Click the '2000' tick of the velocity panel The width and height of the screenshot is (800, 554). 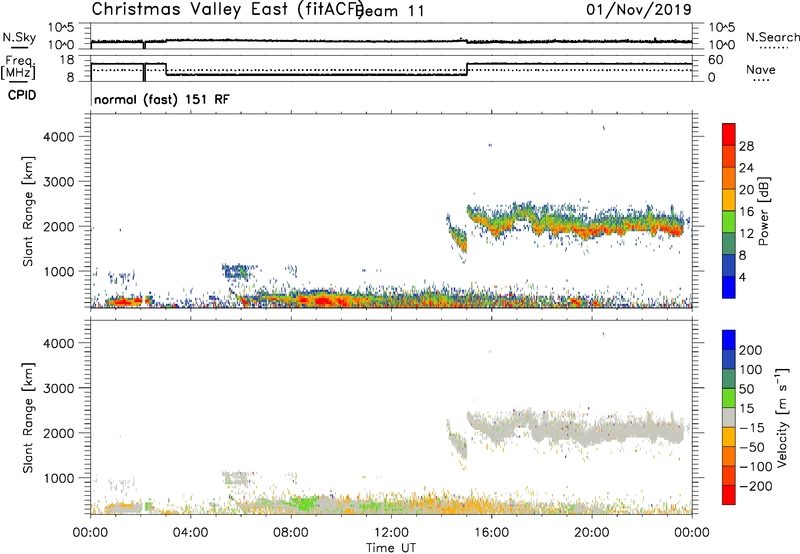coord(59,433)
